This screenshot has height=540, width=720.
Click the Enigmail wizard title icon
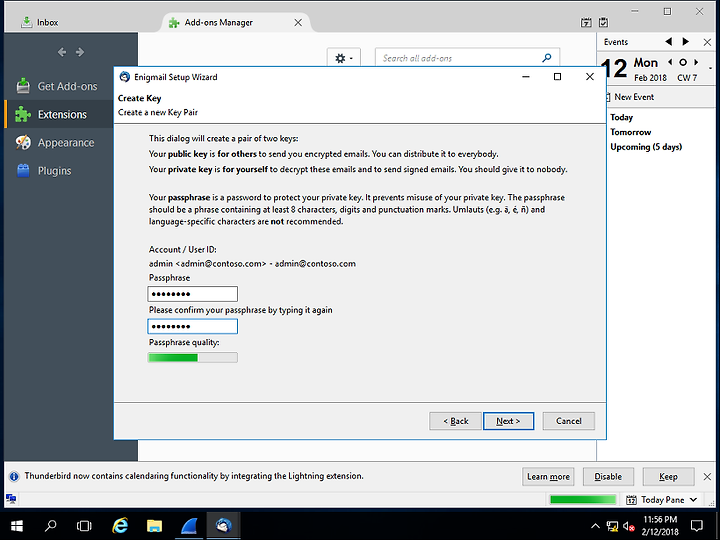click(124, 77)
